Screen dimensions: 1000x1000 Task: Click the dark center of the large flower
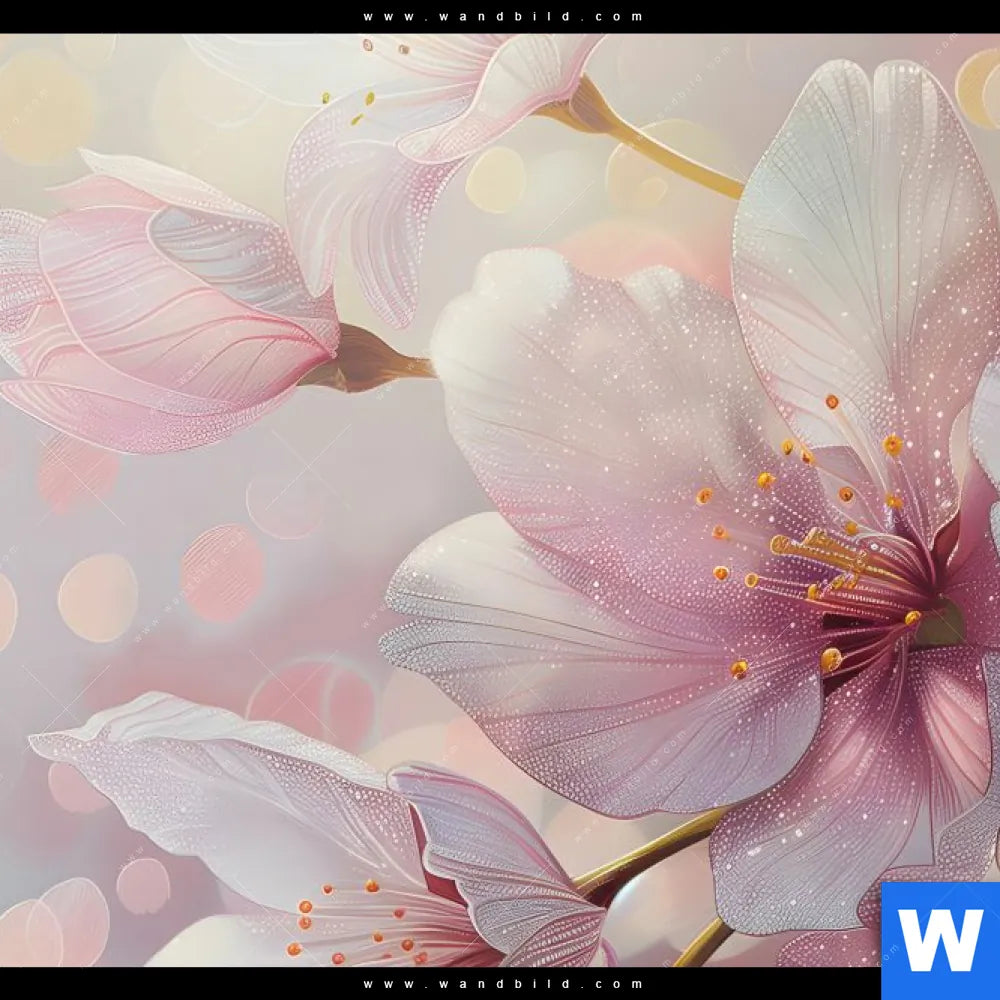point(935,620)
